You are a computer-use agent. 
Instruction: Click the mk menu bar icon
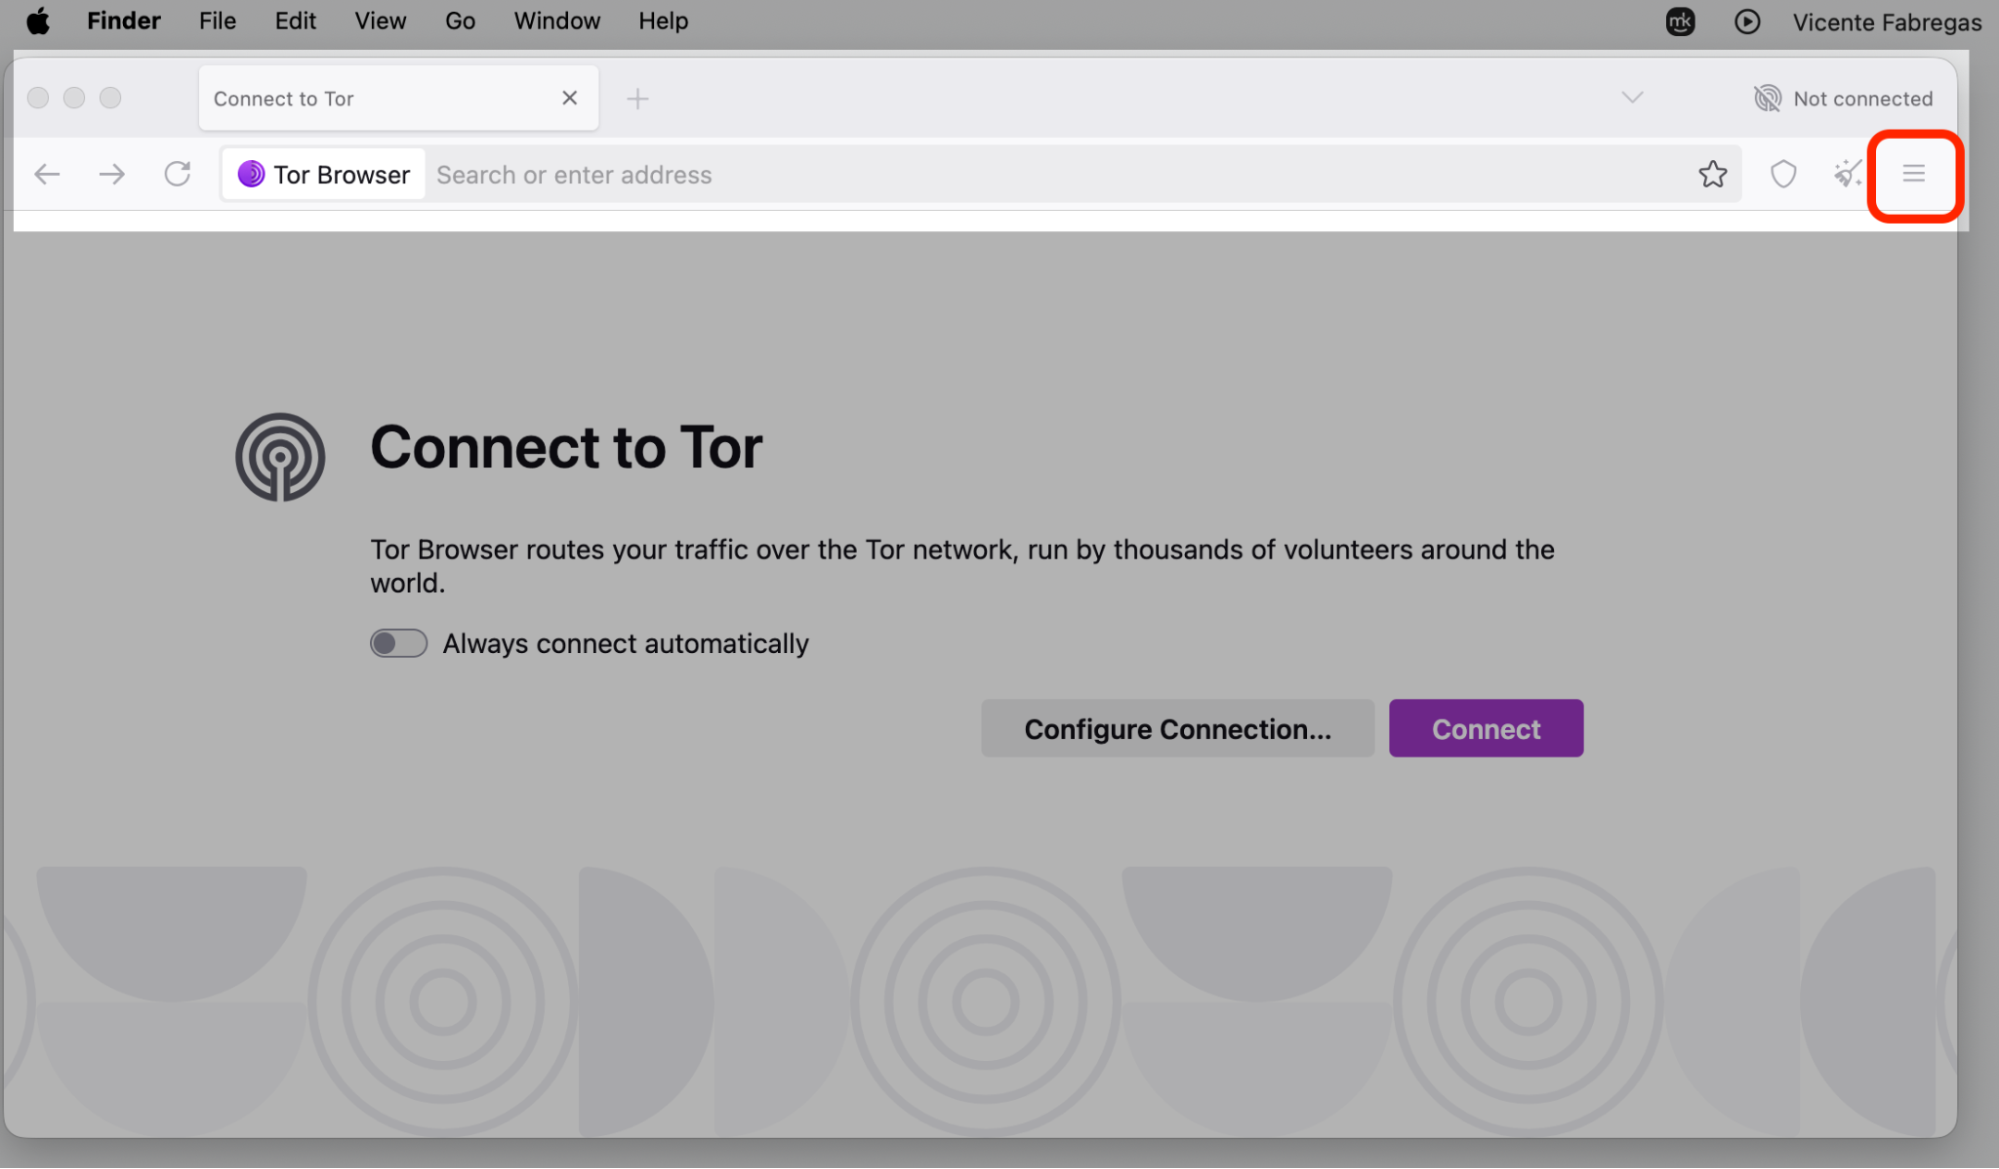[x=1680, y=21]
